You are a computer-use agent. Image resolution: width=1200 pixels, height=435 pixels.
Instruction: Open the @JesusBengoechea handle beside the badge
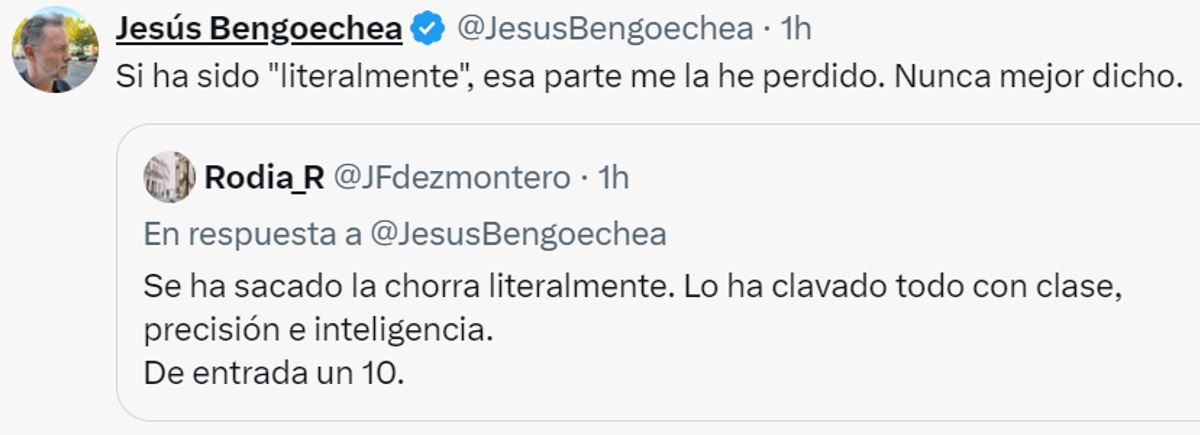coord(604,31)
